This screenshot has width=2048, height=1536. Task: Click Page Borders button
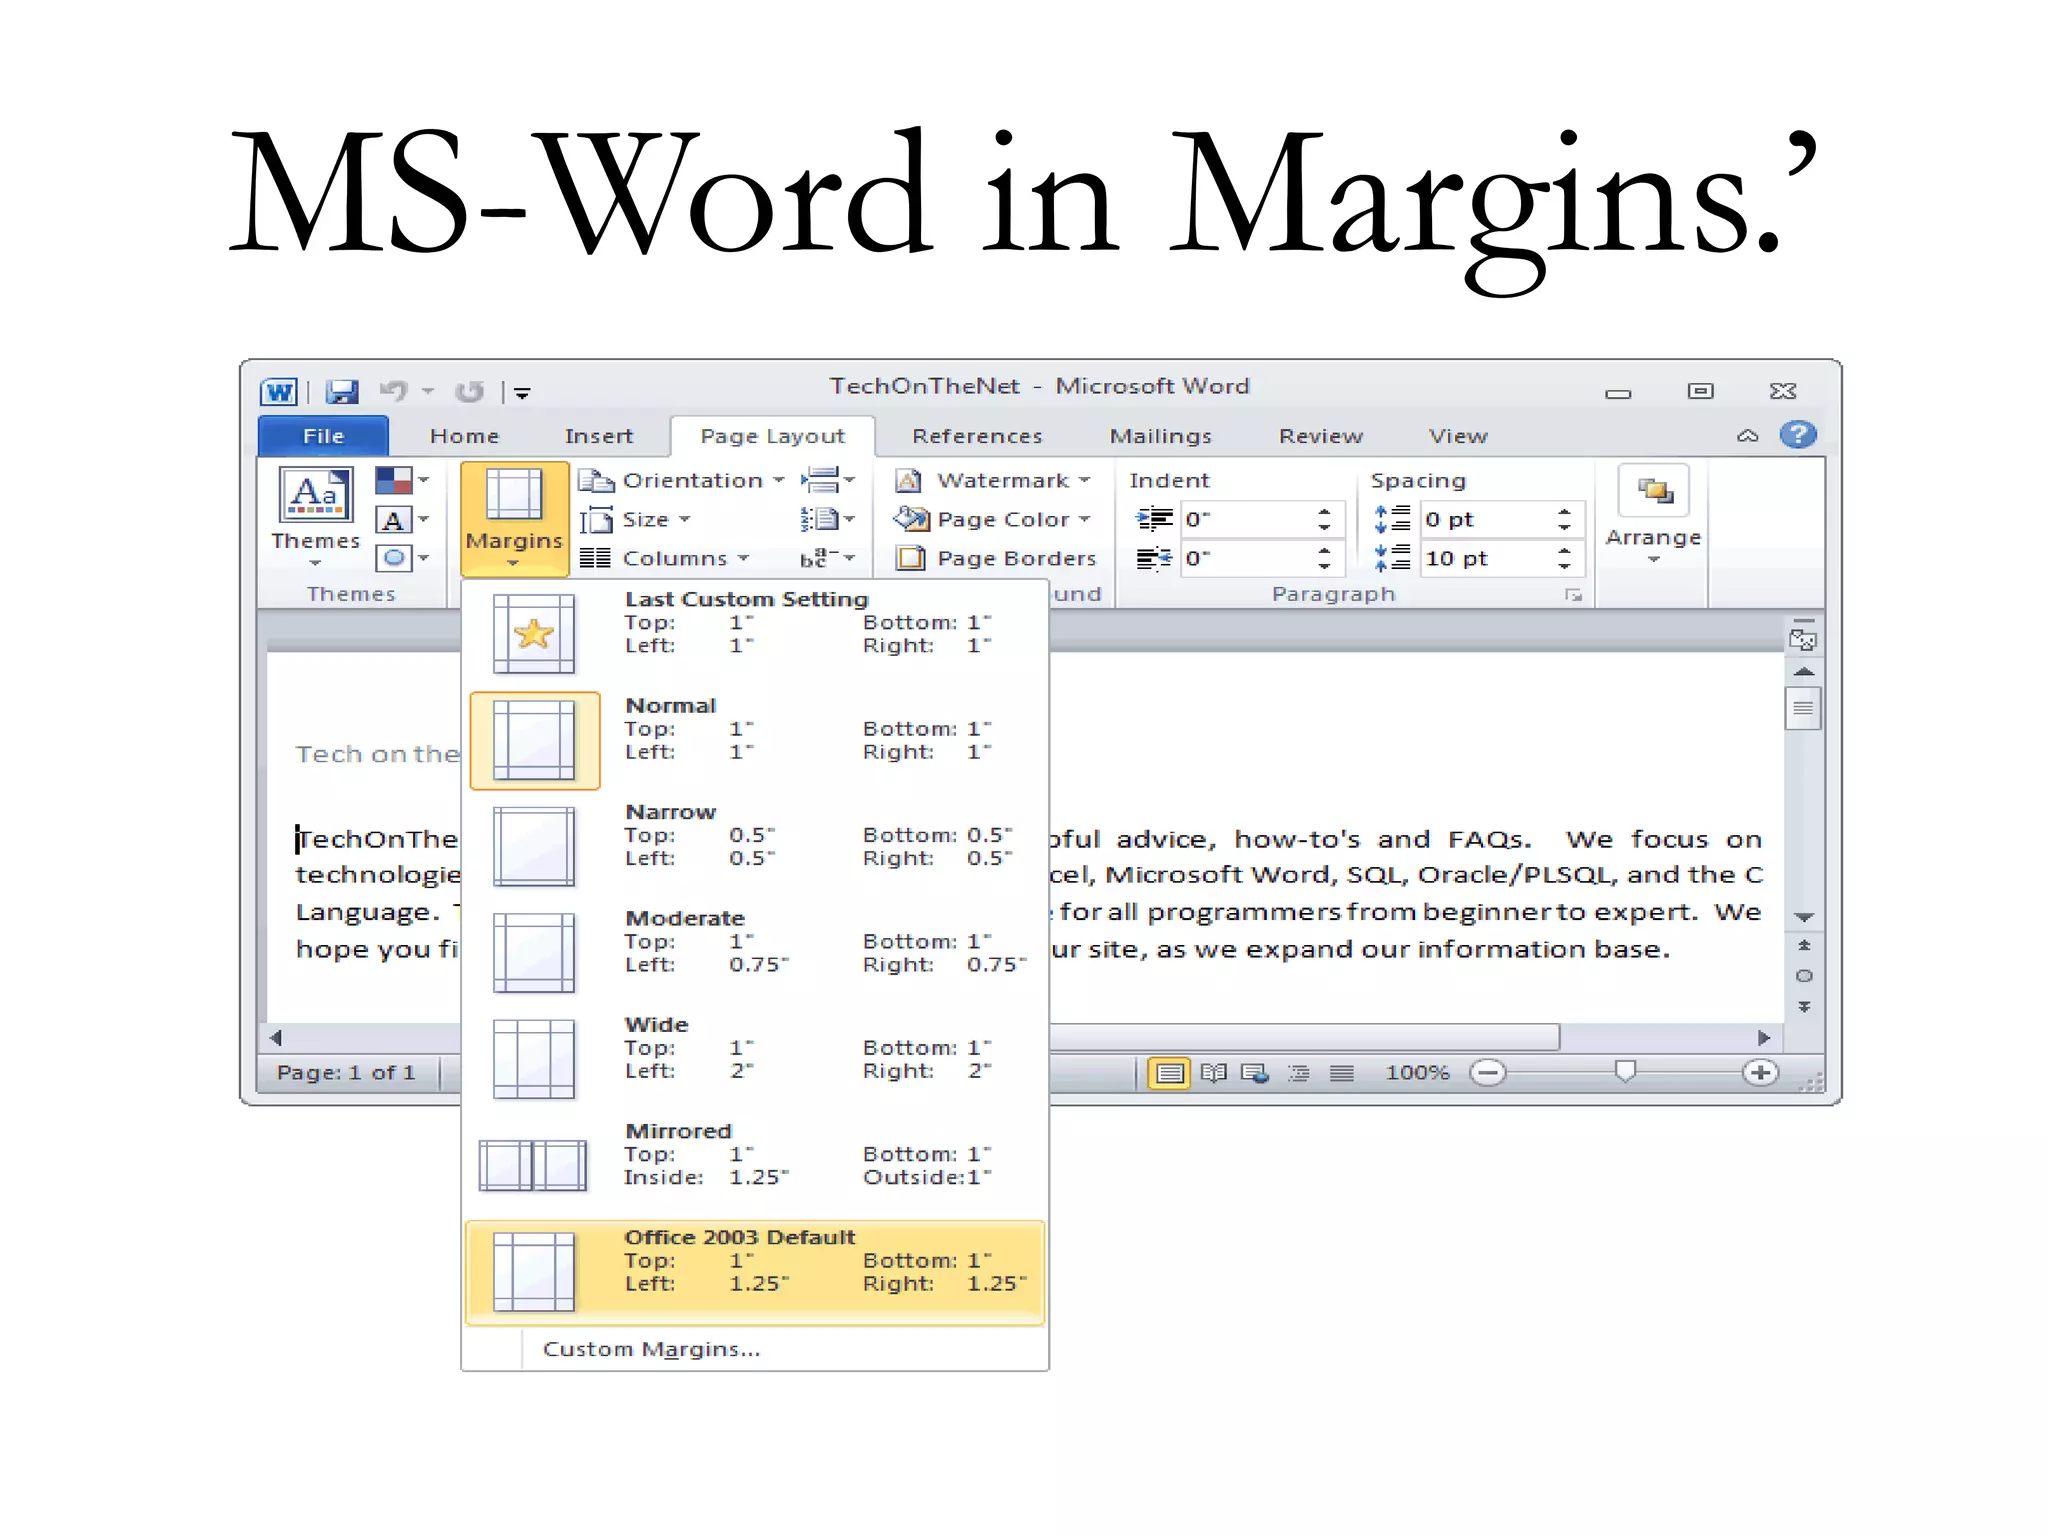point(995,558)
